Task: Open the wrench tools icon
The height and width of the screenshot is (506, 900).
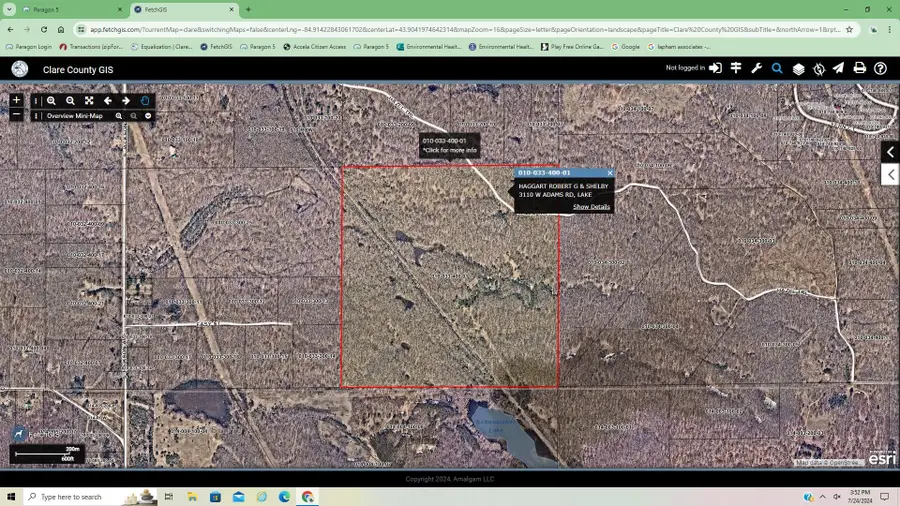Action: click(756, 69)
